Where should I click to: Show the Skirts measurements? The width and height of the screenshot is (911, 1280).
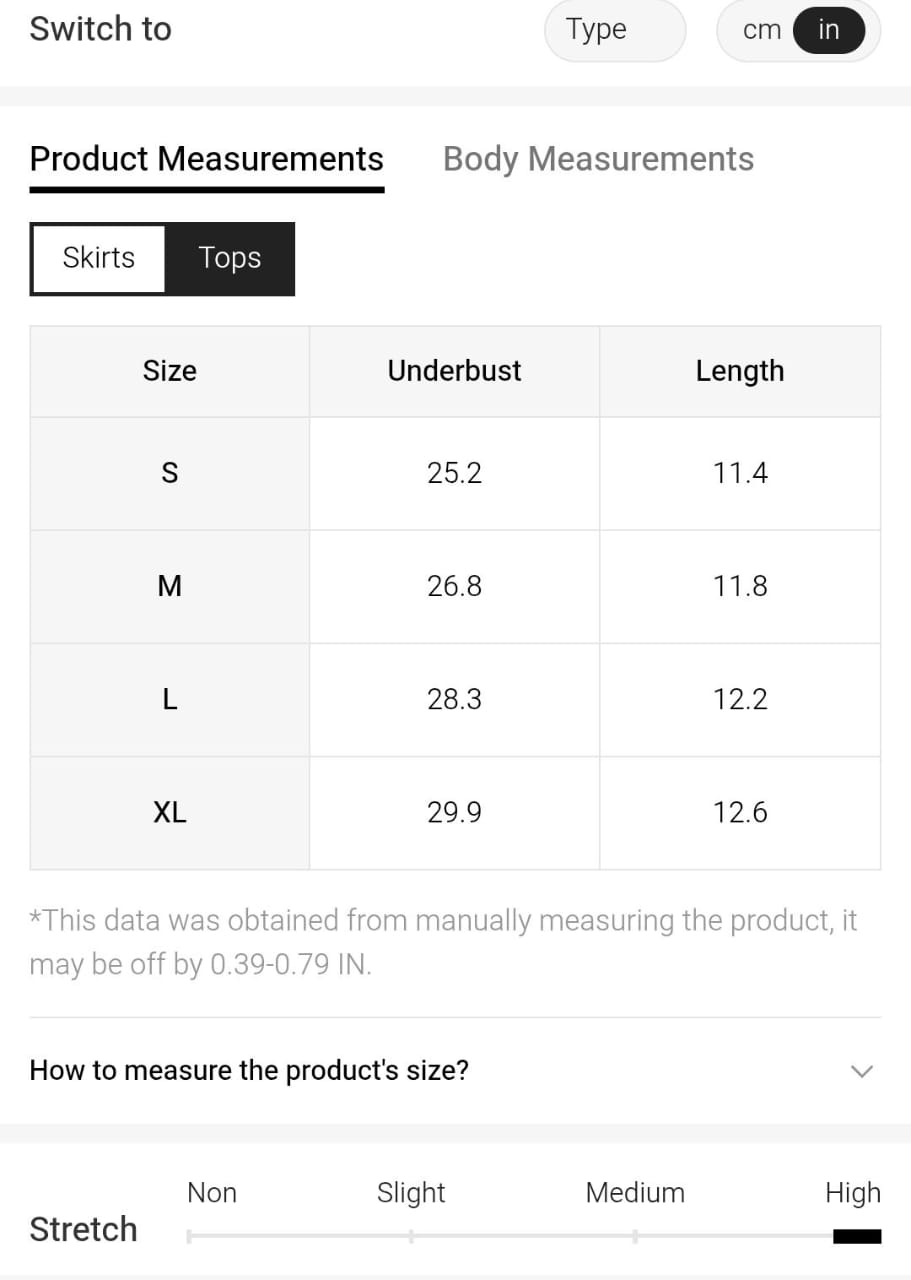coord(98,258)
